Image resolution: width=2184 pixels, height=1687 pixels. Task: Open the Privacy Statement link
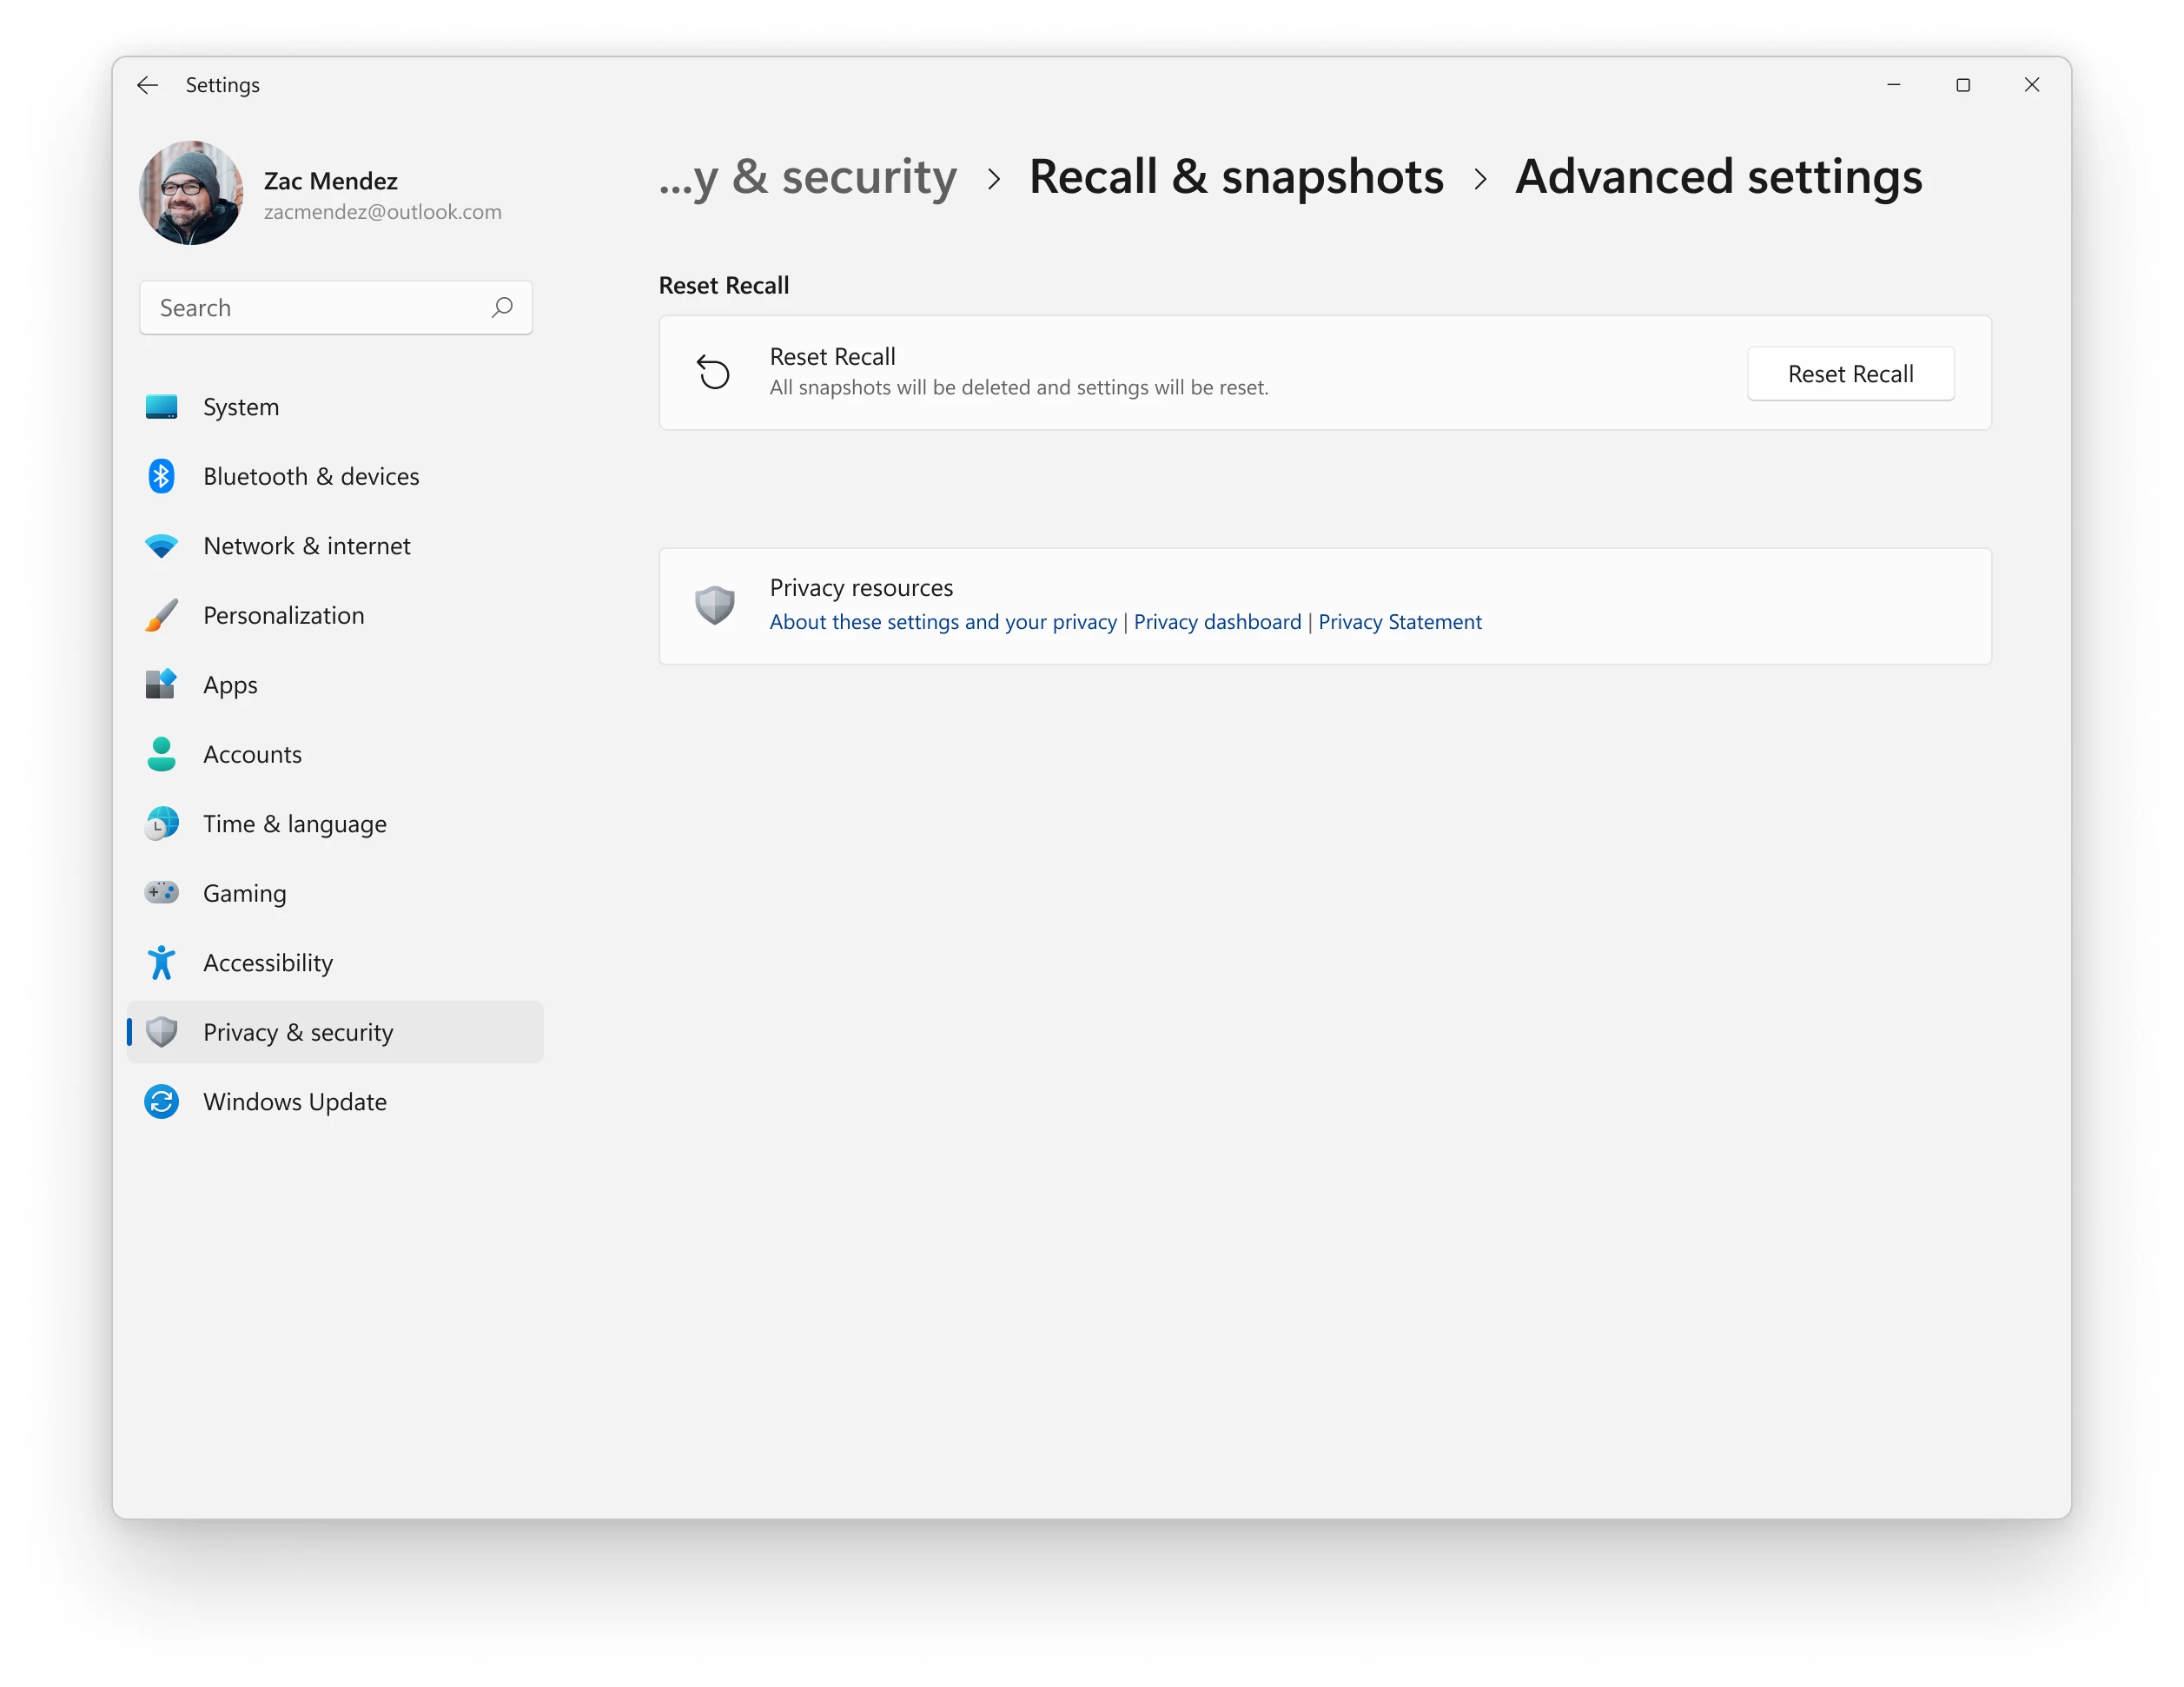click(1399, 622)
